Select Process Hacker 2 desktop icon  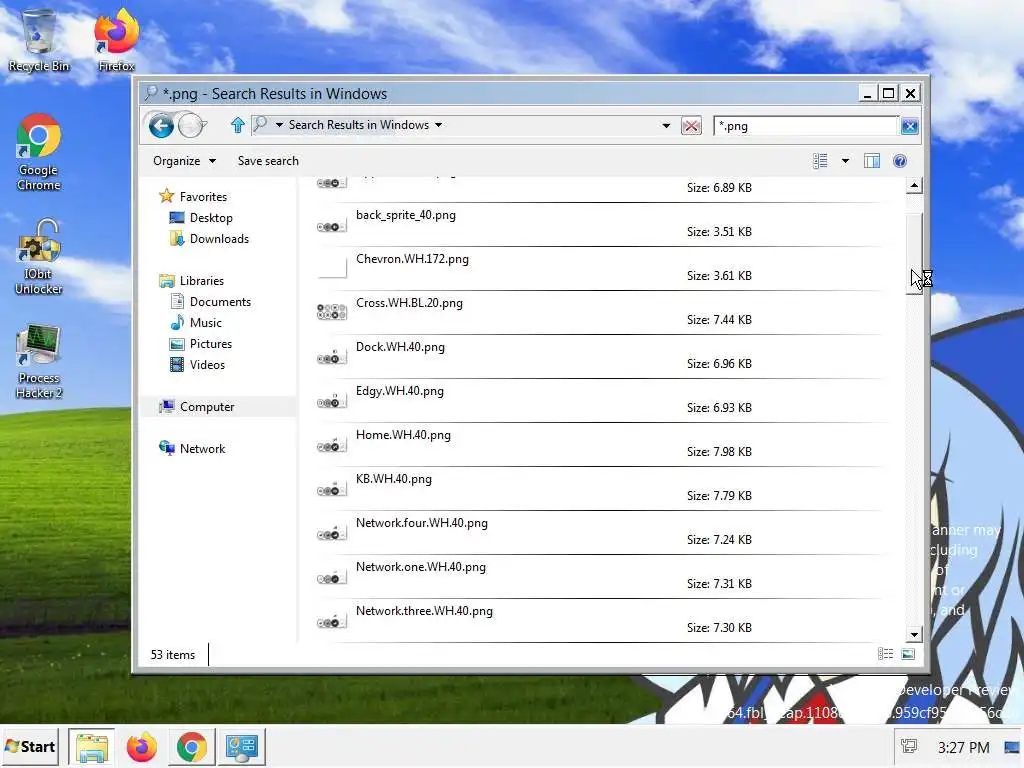tap(39, 361)
